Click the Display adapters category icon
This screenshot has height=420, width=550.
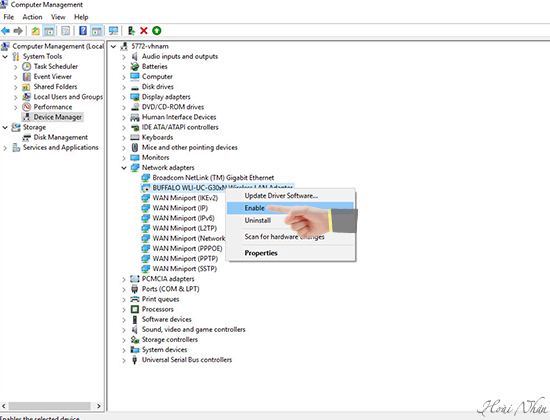click(x=135, y=97)
